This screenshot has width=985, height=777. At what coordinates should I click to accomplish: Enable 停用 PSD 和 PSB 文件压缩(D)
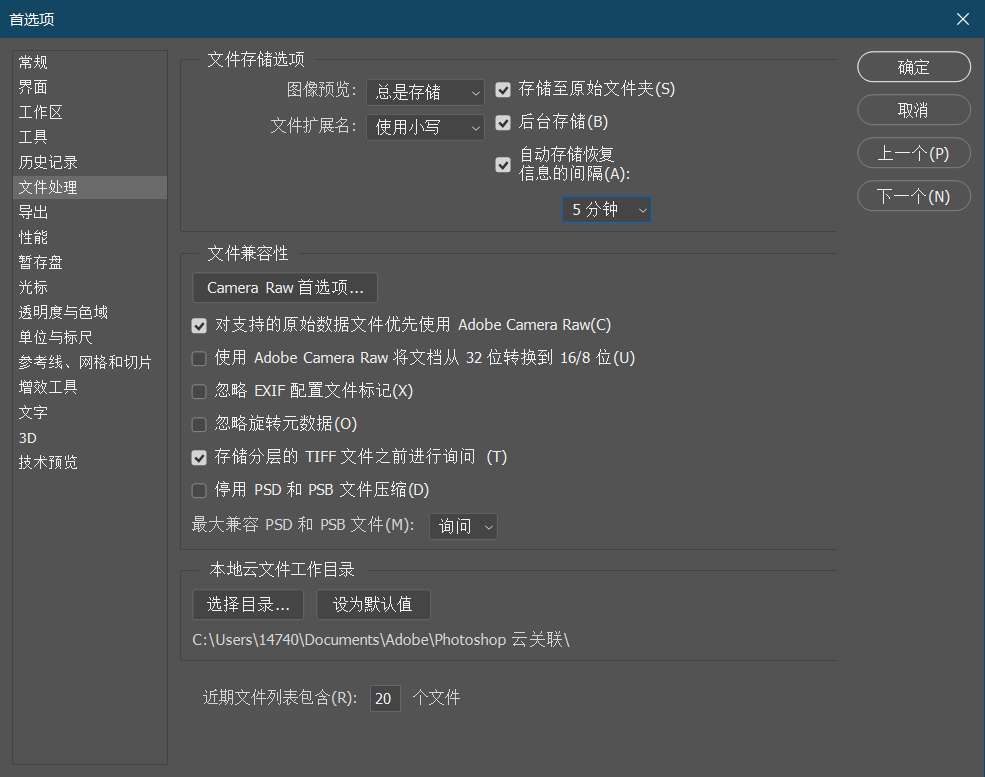coord(199,491)
